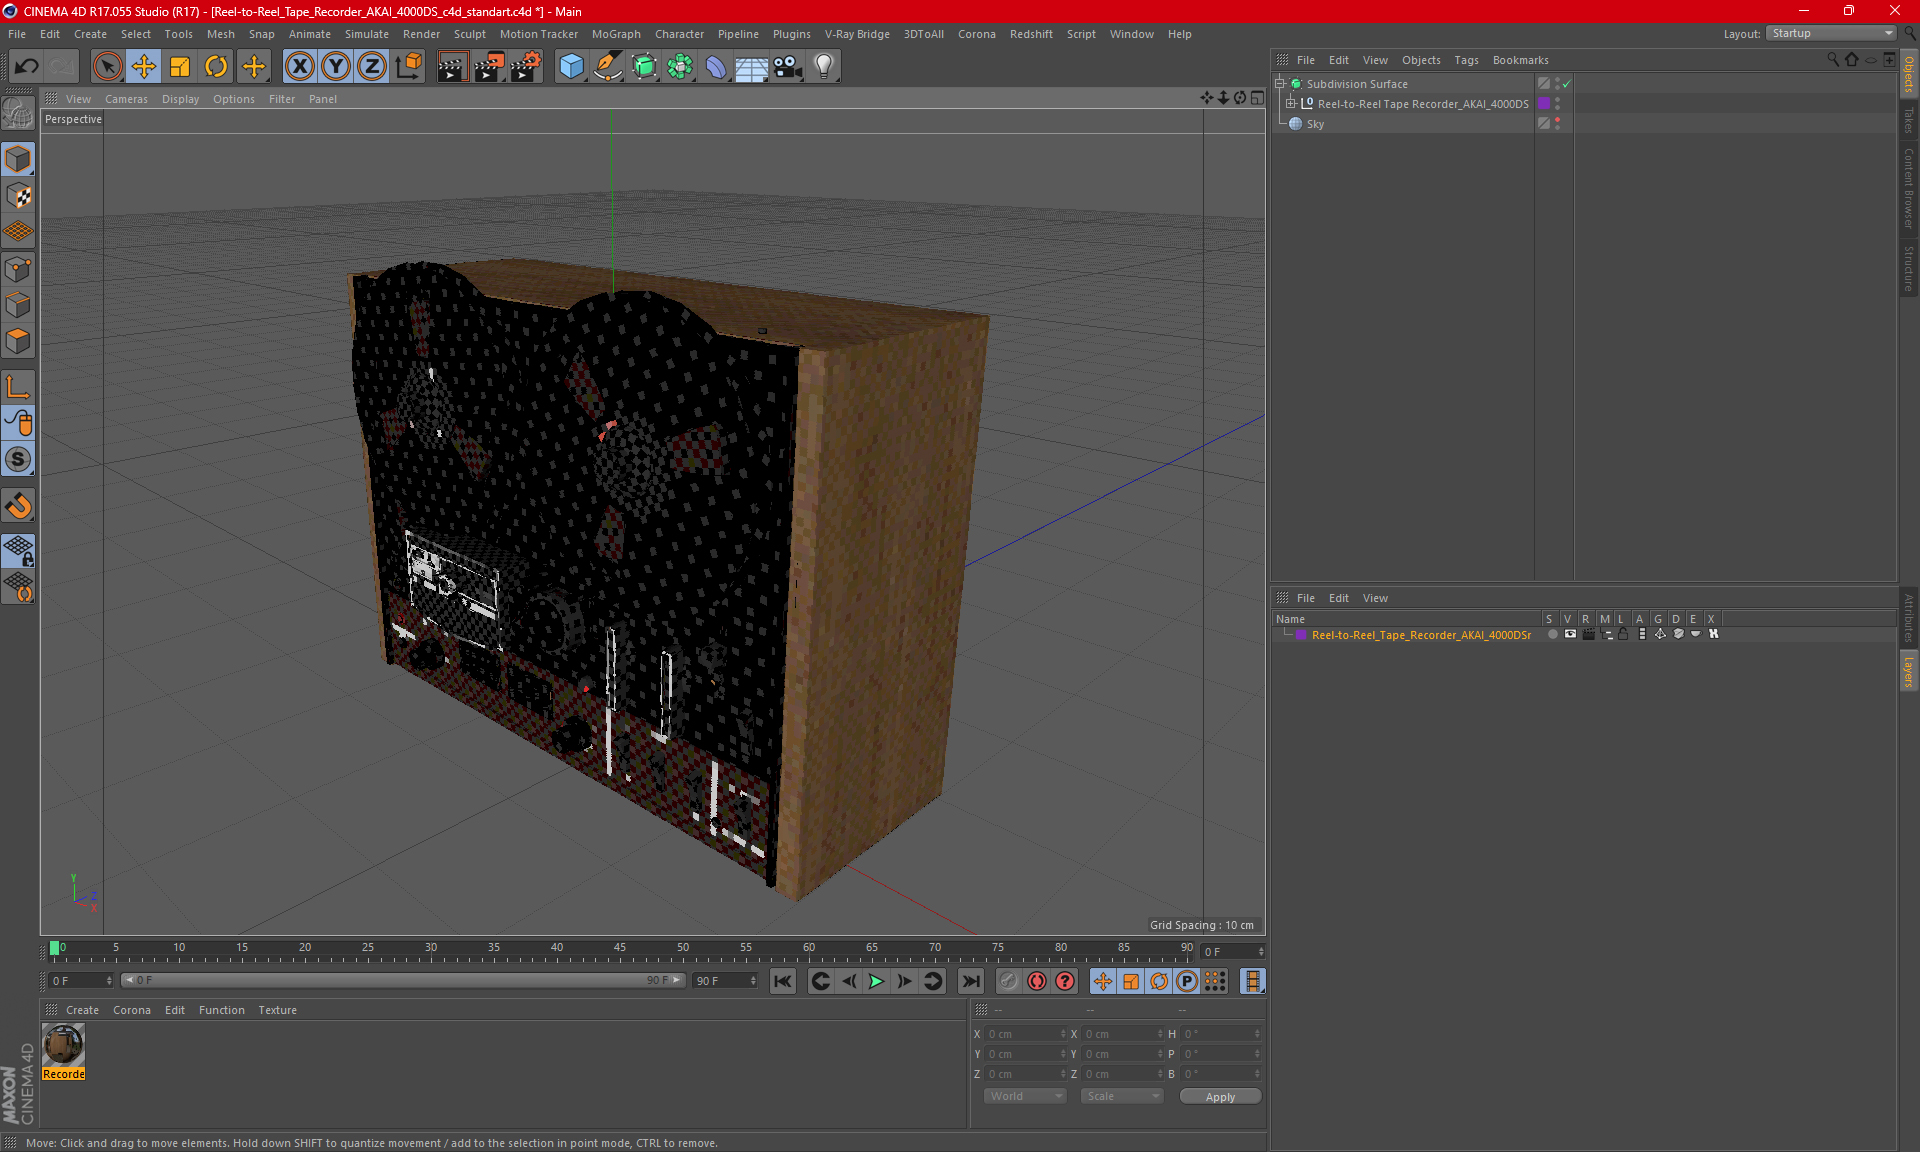Toggle the X-axis lock
The image size is (1920, 1152).
tap(299, 66)
